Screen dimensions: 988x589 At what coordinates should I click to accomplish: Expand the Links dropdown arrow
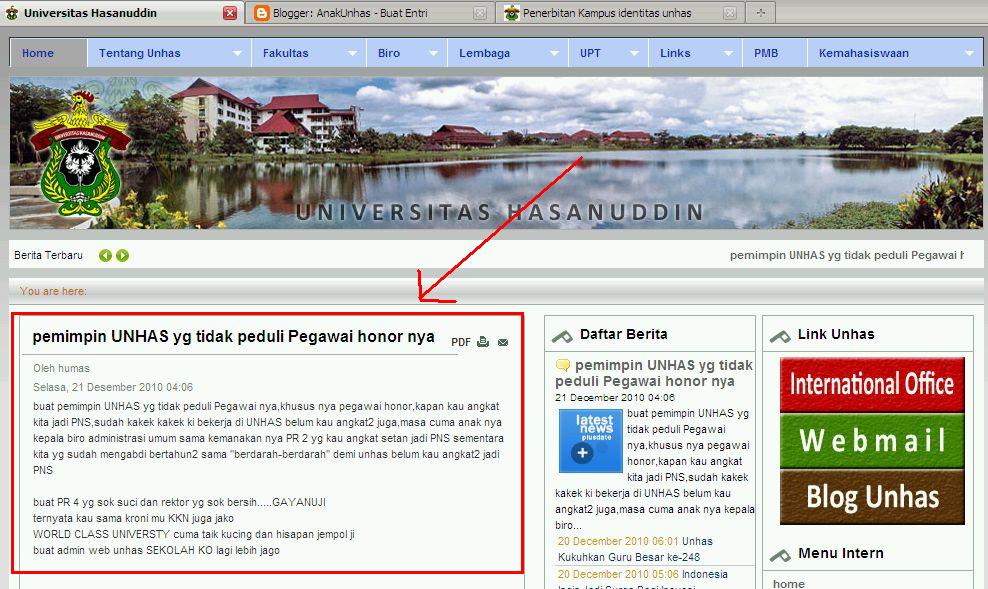(x=728, y=54)
